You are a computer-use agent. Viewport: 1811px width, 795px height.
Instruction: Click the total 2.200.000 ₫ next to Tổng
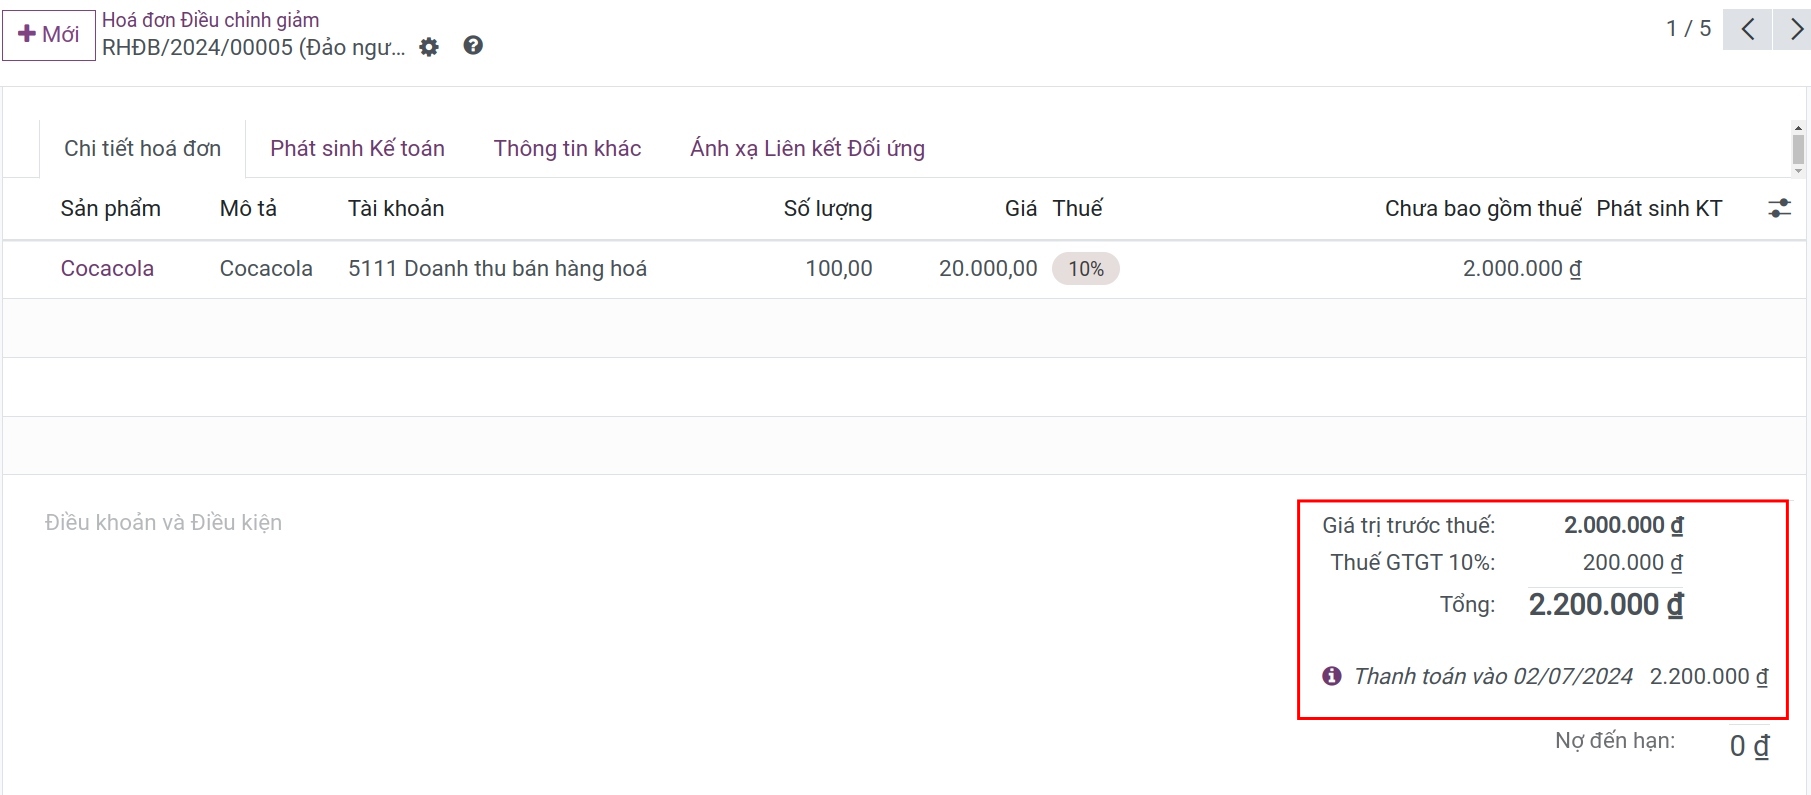[1606, 605]
